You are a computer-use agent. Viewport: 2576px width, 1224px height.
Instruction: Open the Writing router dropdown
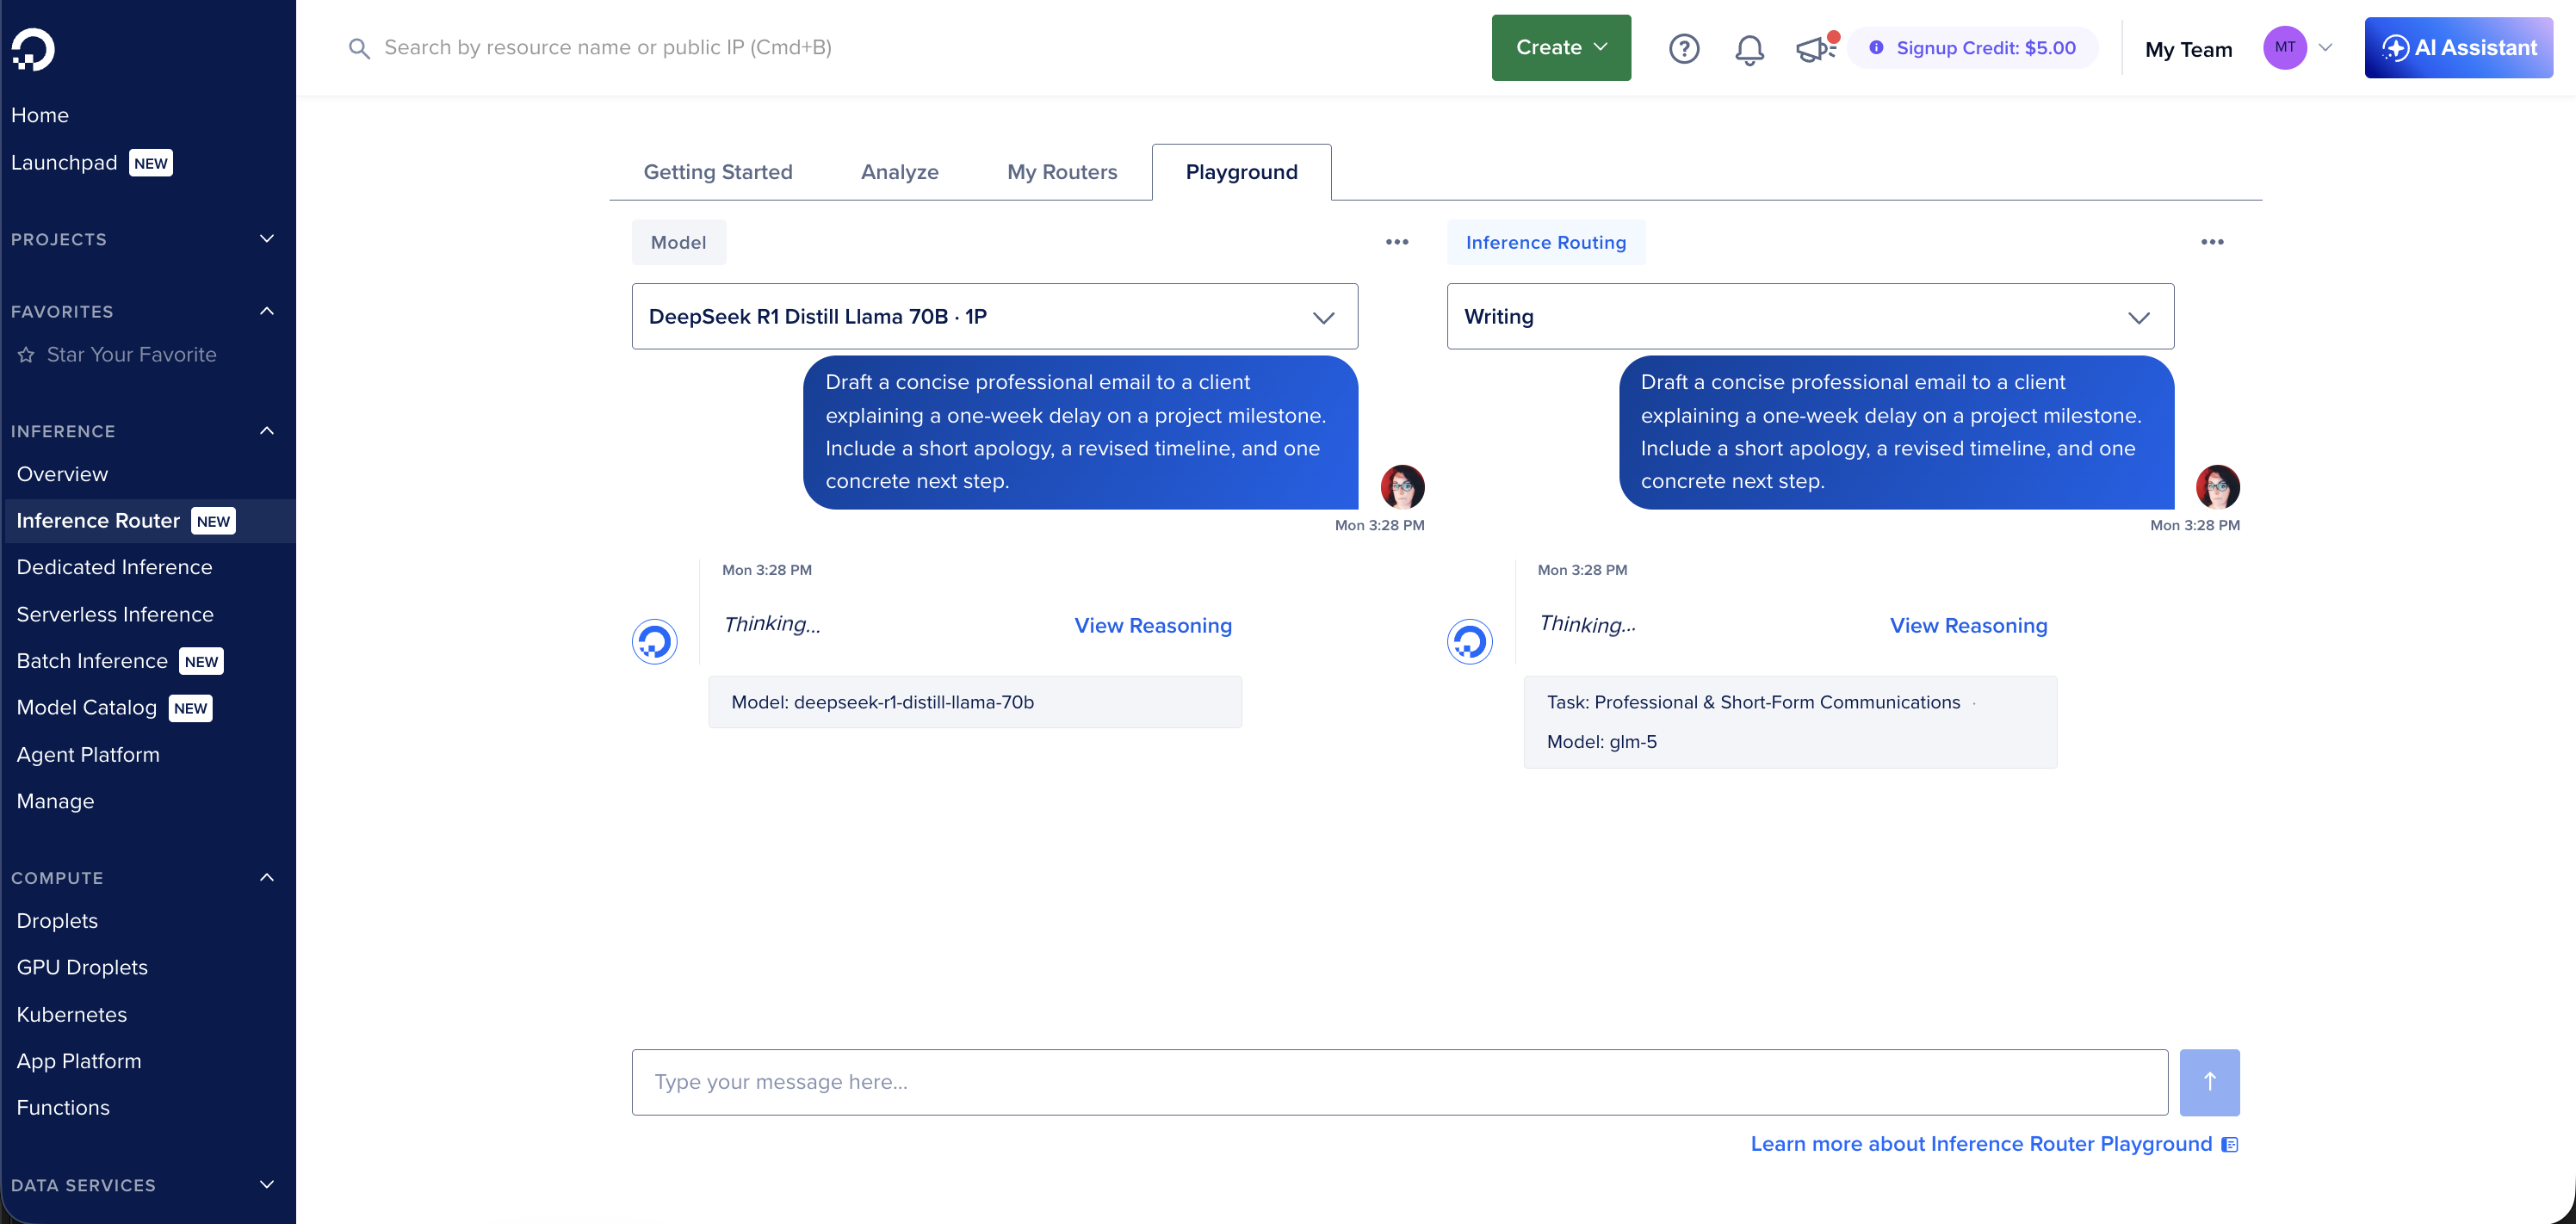(1810, 316)
